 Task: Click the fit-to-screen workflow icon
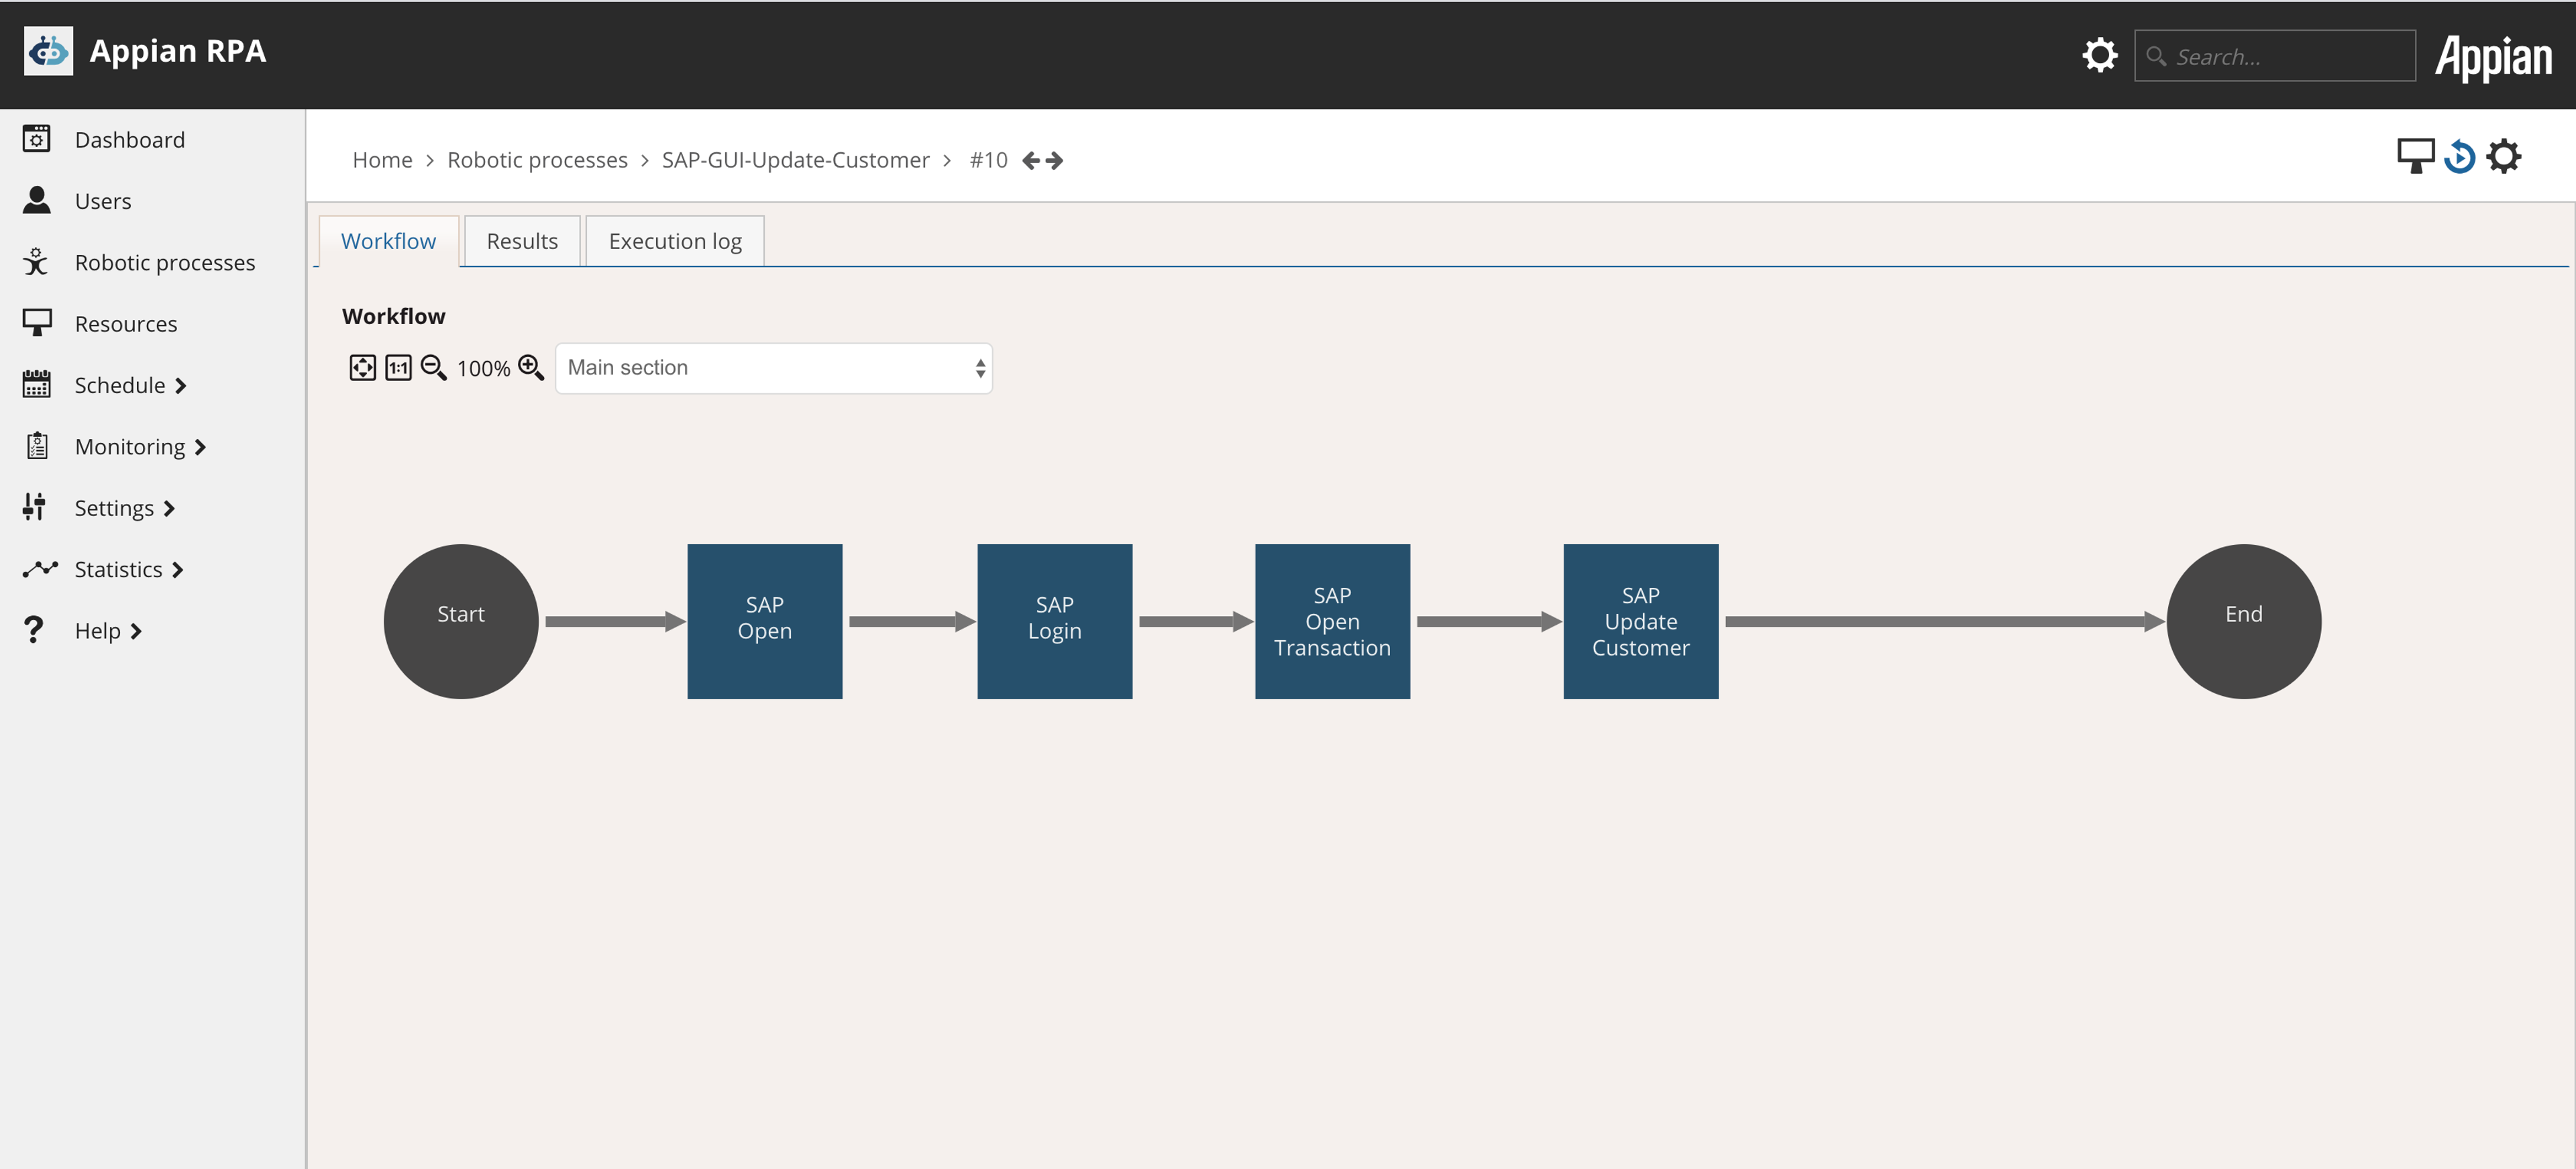point(362,368)
